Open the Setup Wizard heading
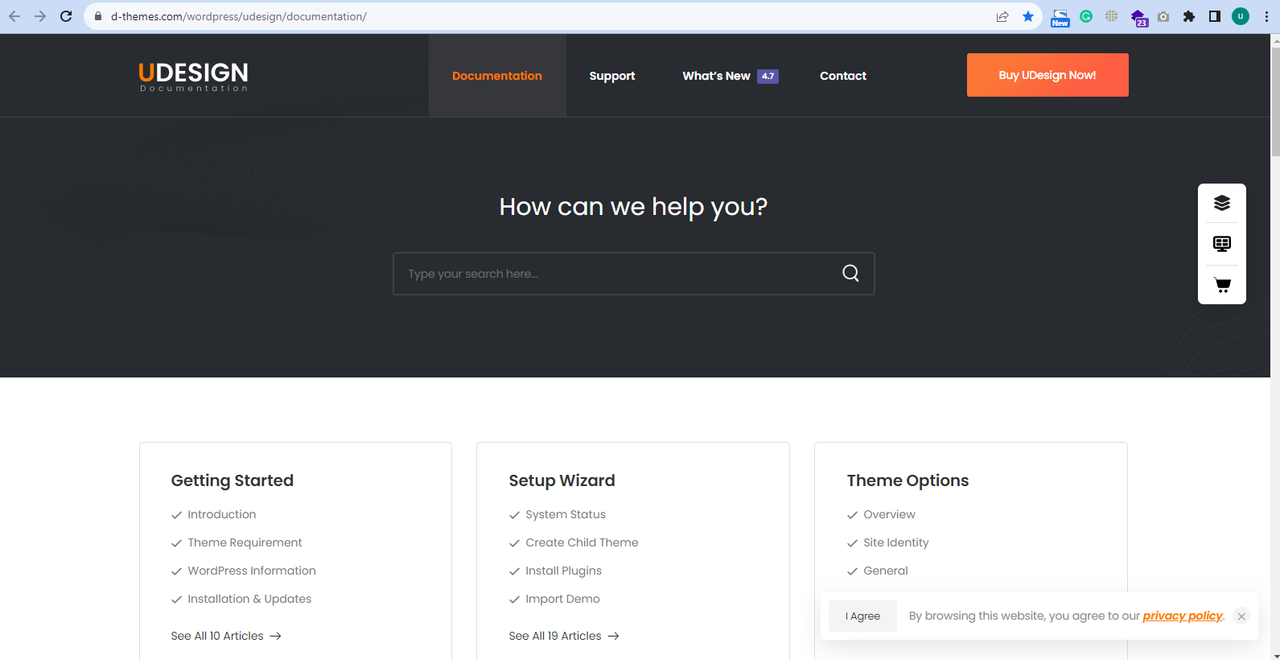The image size is (1280, 660). pyautogui.click(x=562, y=481)
